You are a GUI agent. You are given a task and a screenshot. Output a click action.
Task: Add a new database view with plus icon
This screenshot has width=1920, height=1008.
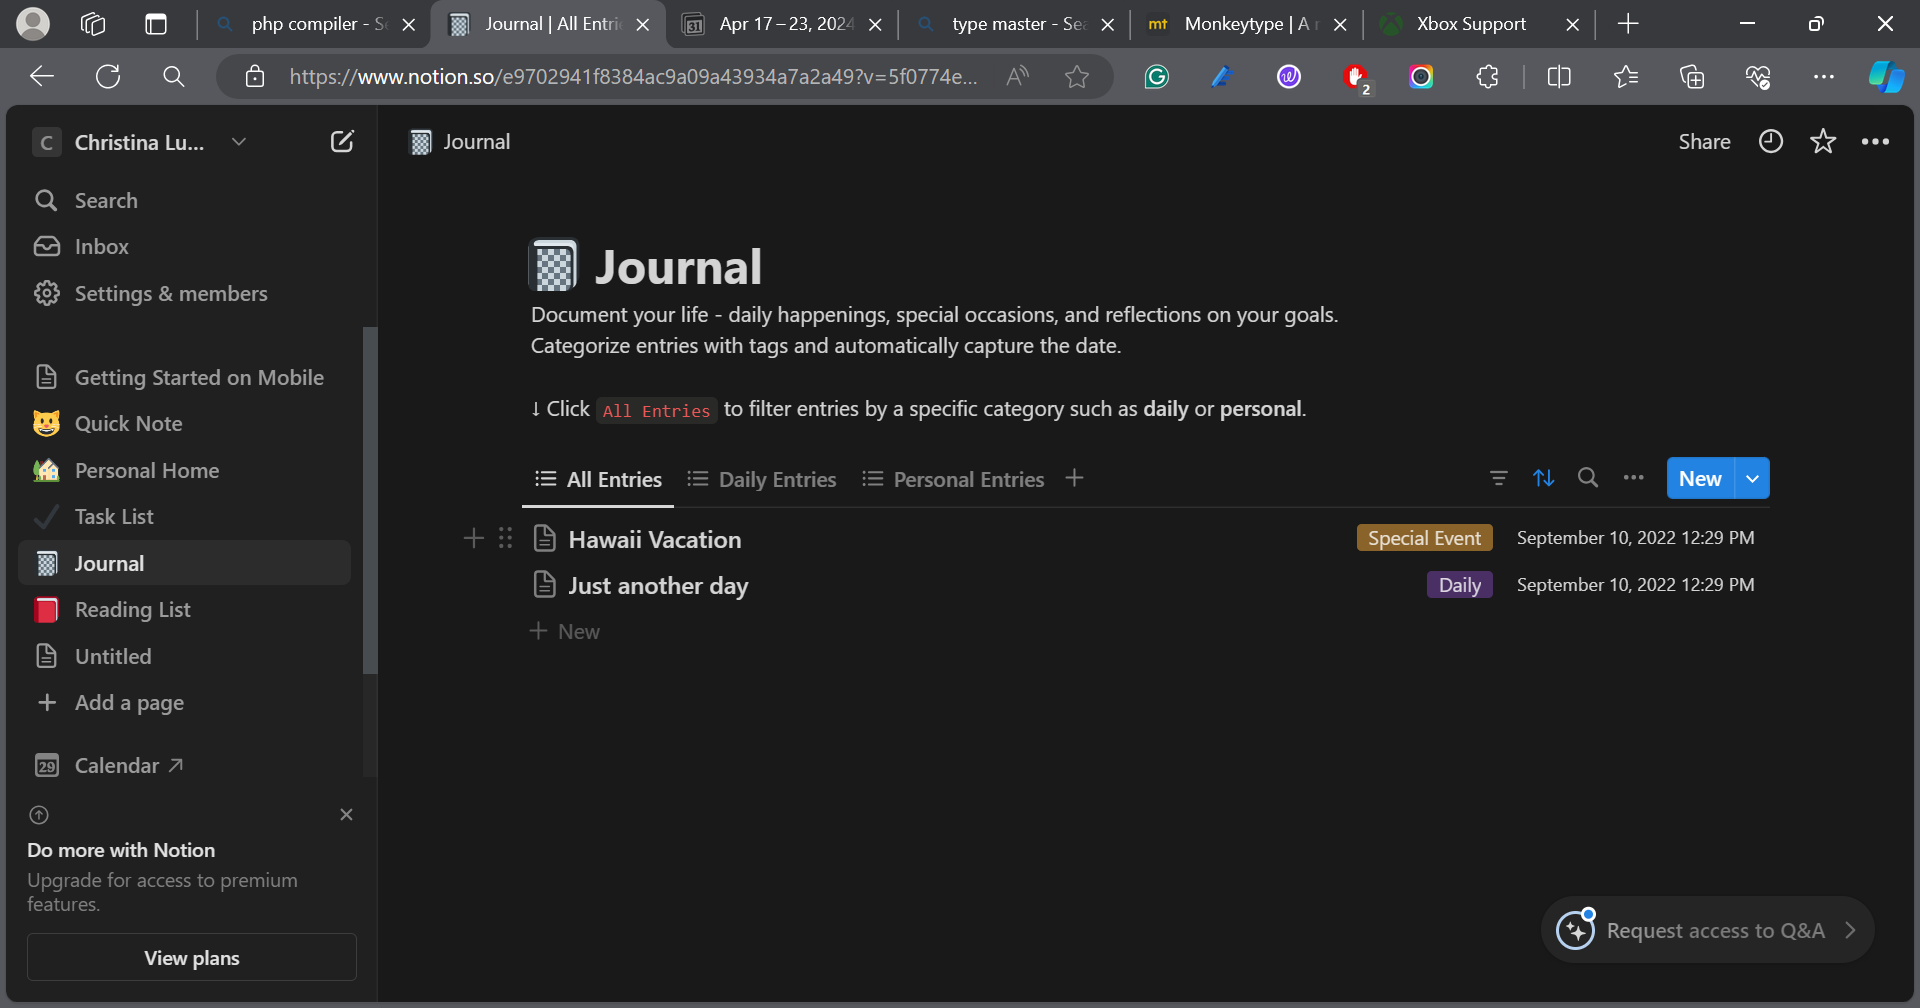click(1074, 479)
